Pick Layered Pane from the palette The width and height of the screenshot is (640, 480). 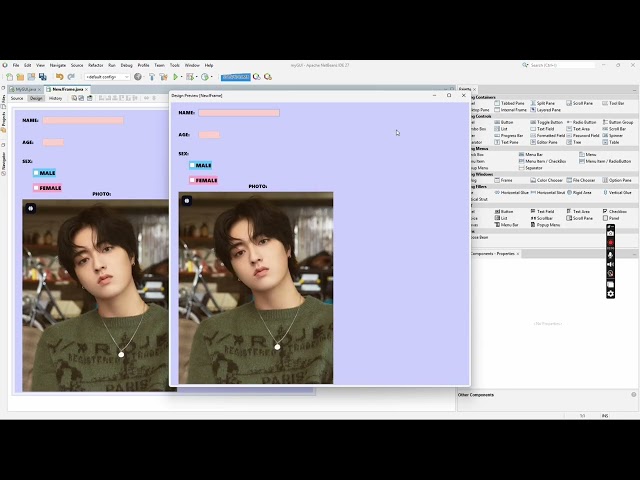(545, 110)
